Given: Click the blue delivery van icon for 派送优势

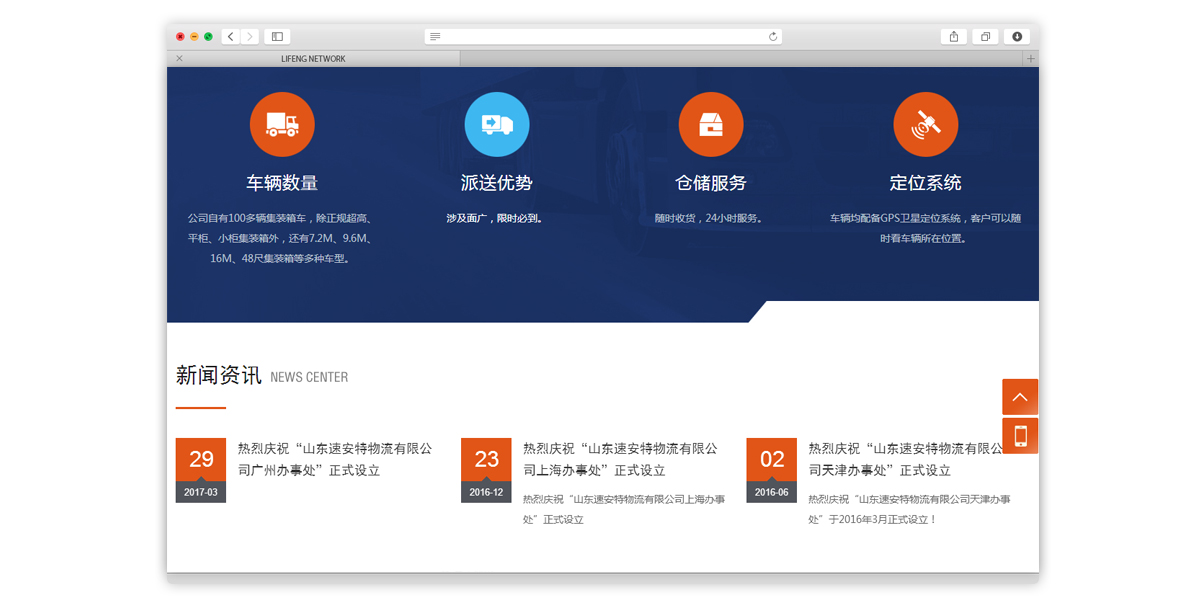Looking at the screenshot, I should (x=497, y=124).
